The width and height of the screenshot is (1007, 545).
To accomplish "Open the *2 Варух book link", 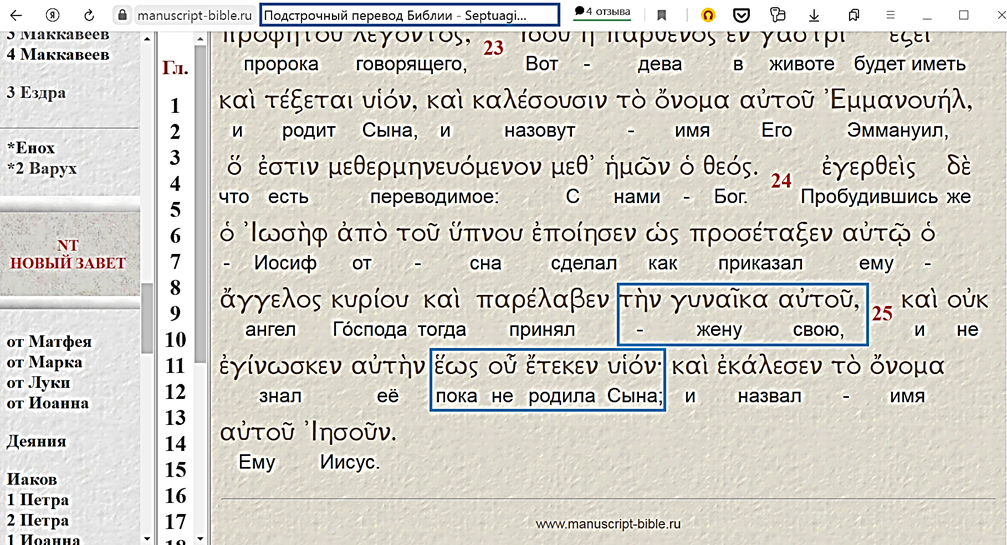I will click(42, 168).
